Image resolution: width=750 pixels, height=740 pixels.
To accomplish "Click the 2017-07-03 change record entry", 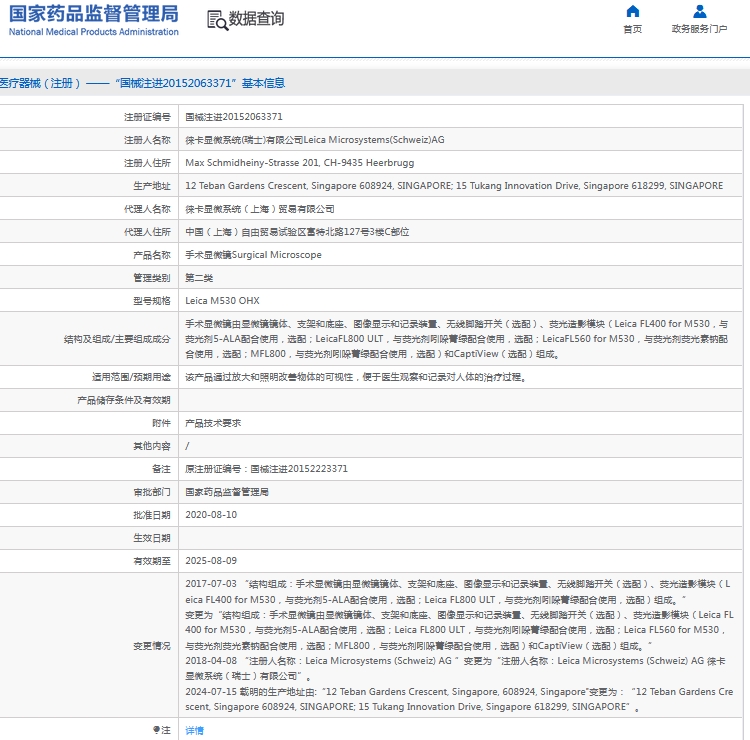I will pyautogui.click(x=459, y=615).
